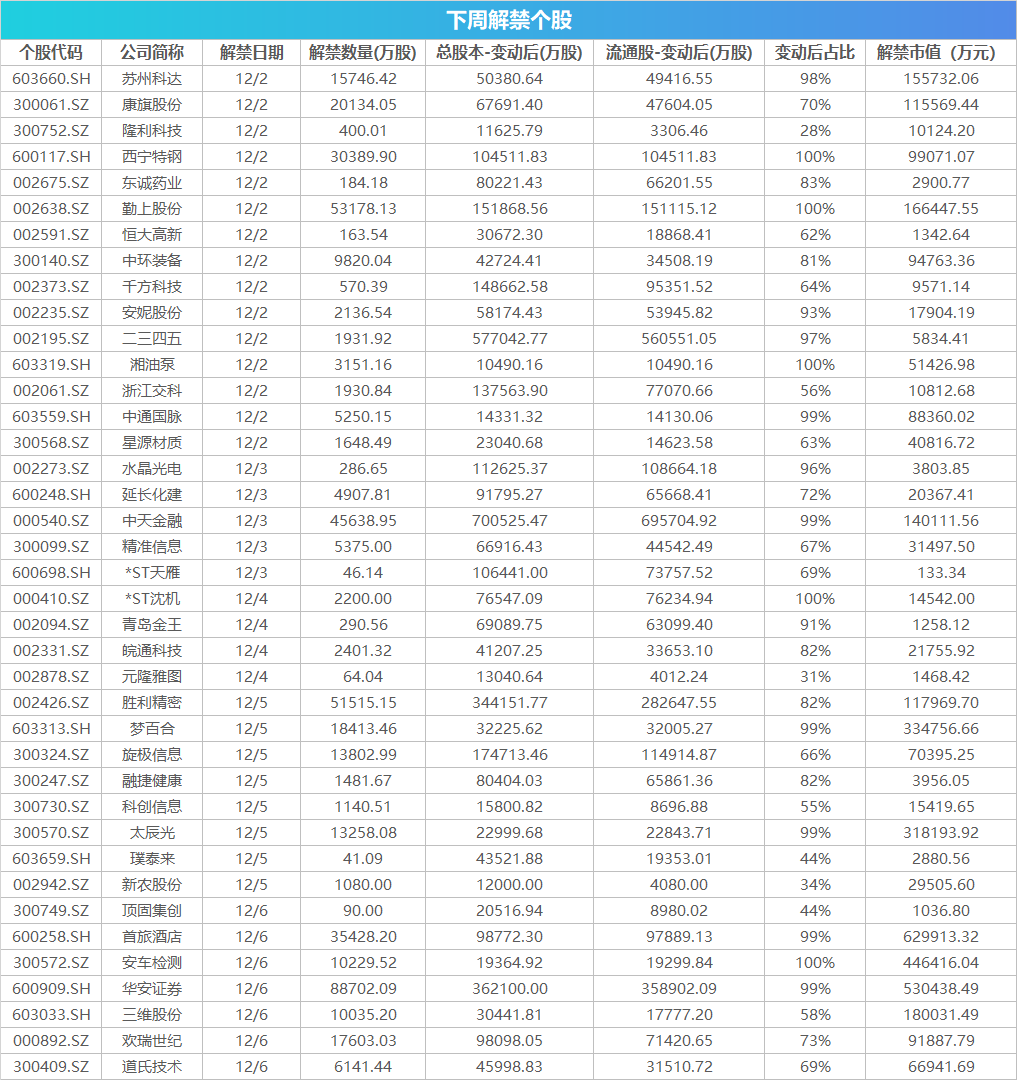Screen dimensions: 1017x1080
Task: Select the 个股代码 column header
Action: 51,53
